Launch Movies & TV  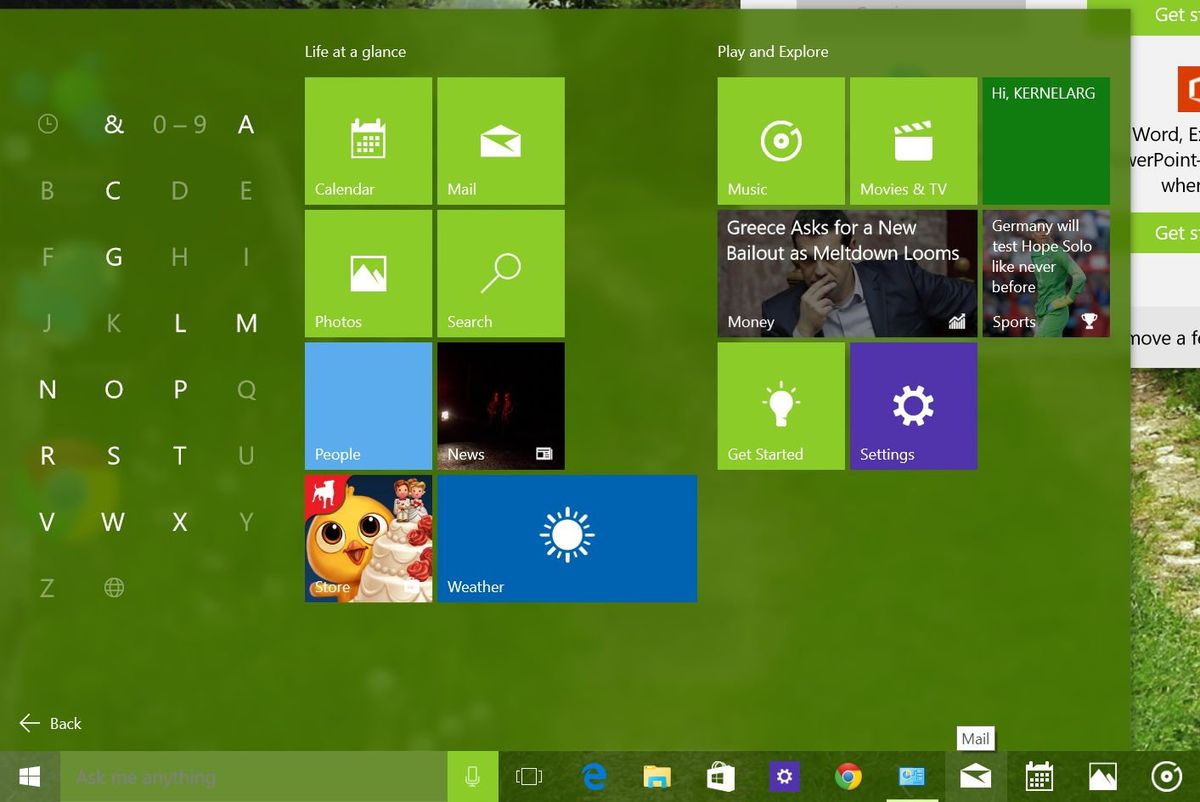(x=913, y=140)
